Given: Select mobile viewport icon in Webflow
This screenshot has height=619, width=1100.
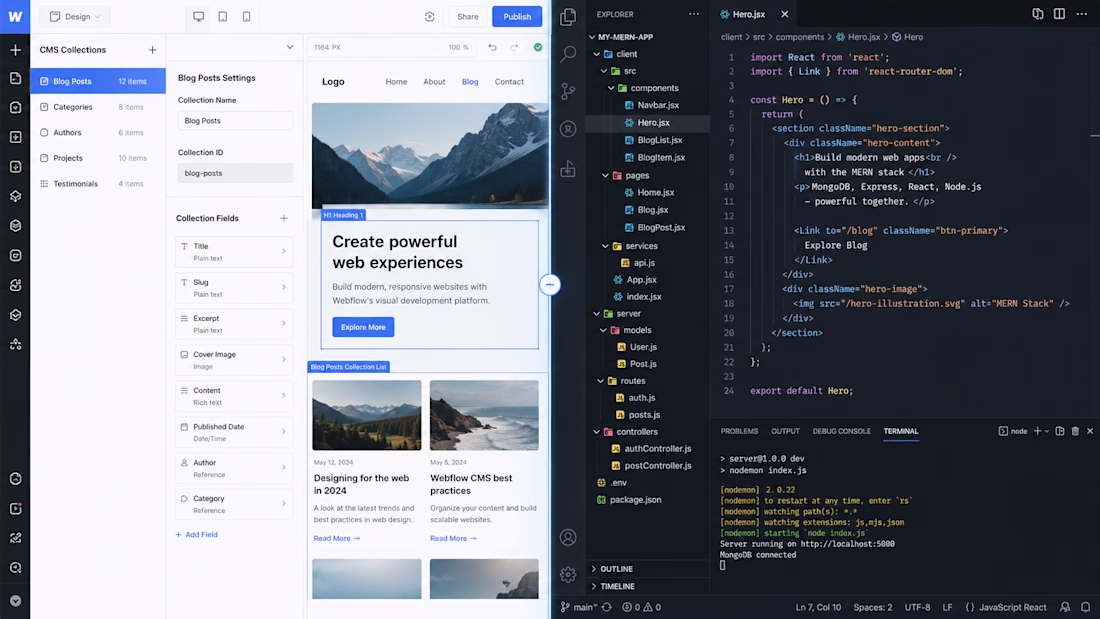Looking at the screenshot, I should click(x=246, y=16).
